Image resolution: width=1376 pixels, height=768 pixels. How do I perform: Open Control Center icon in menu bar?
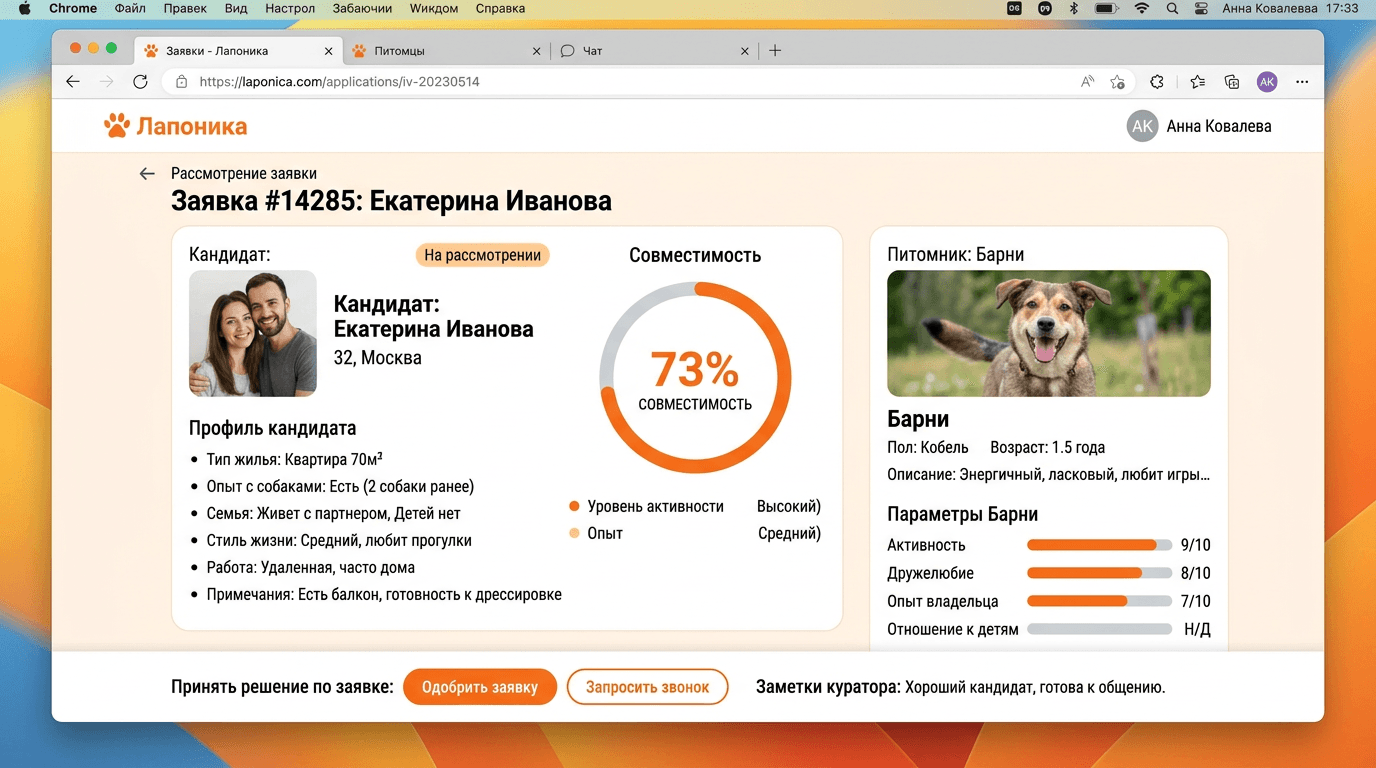pyautogui.click(x=1203, y=9)
